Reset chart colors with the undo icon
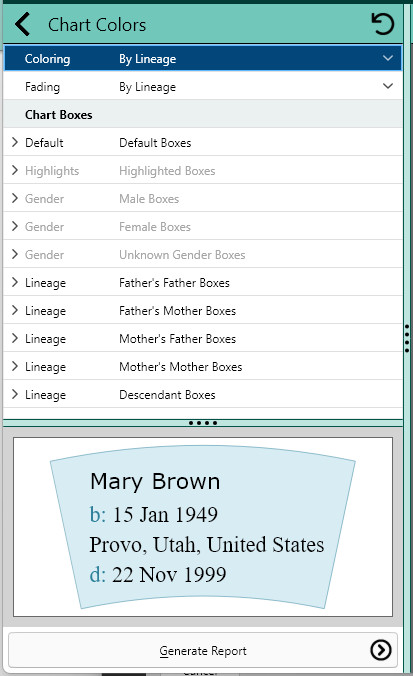 click(382, 24)
